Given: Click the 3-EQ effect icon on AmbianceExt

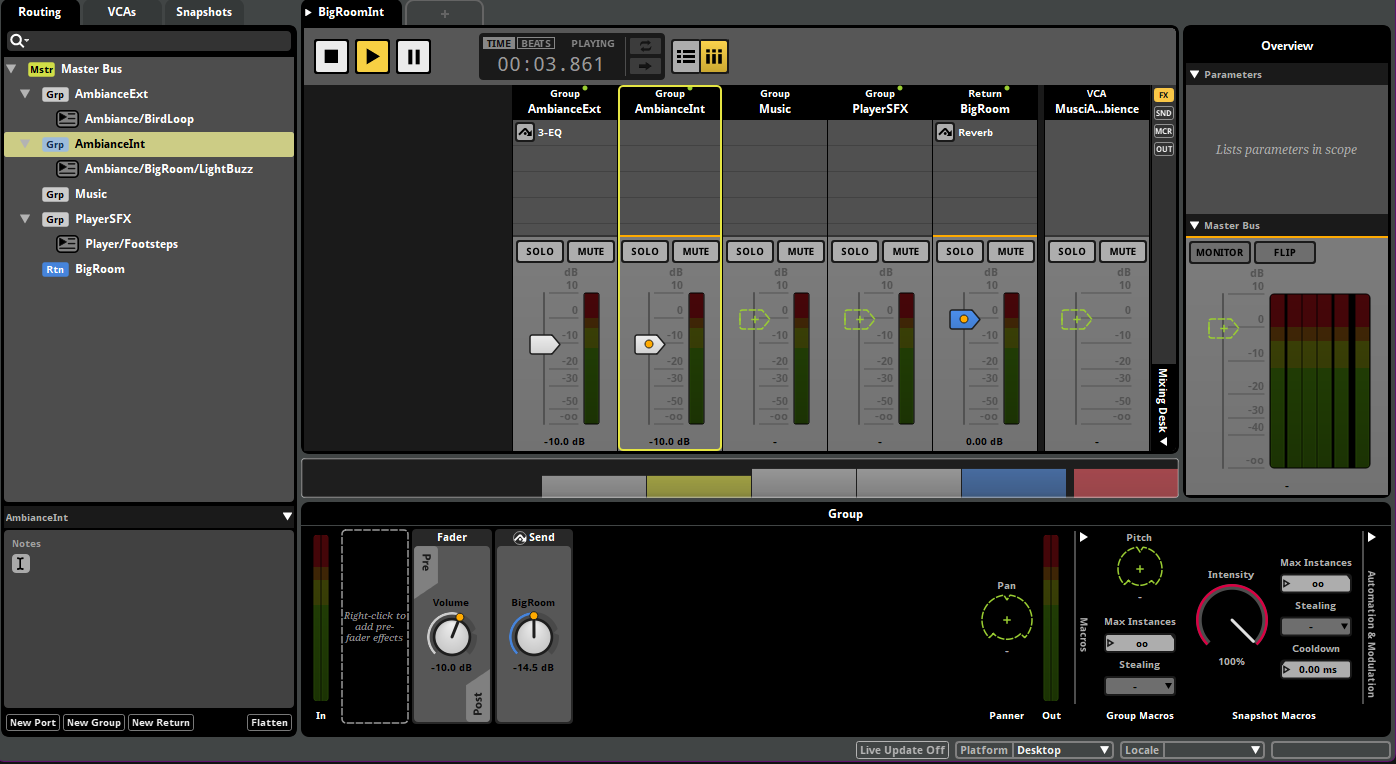Looking at the screenshot, I should 525,132.
